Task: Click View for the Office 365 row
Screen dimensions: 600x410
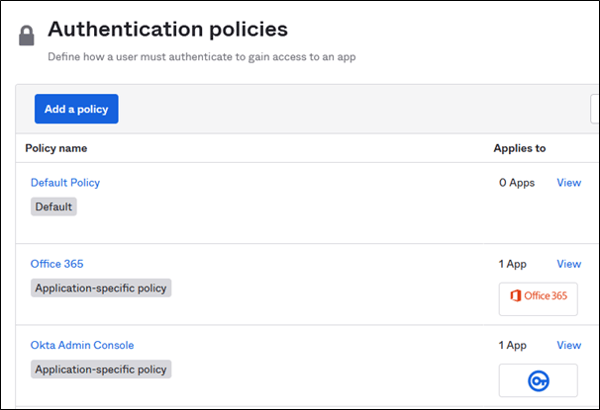Action: [x=568, y=264]
